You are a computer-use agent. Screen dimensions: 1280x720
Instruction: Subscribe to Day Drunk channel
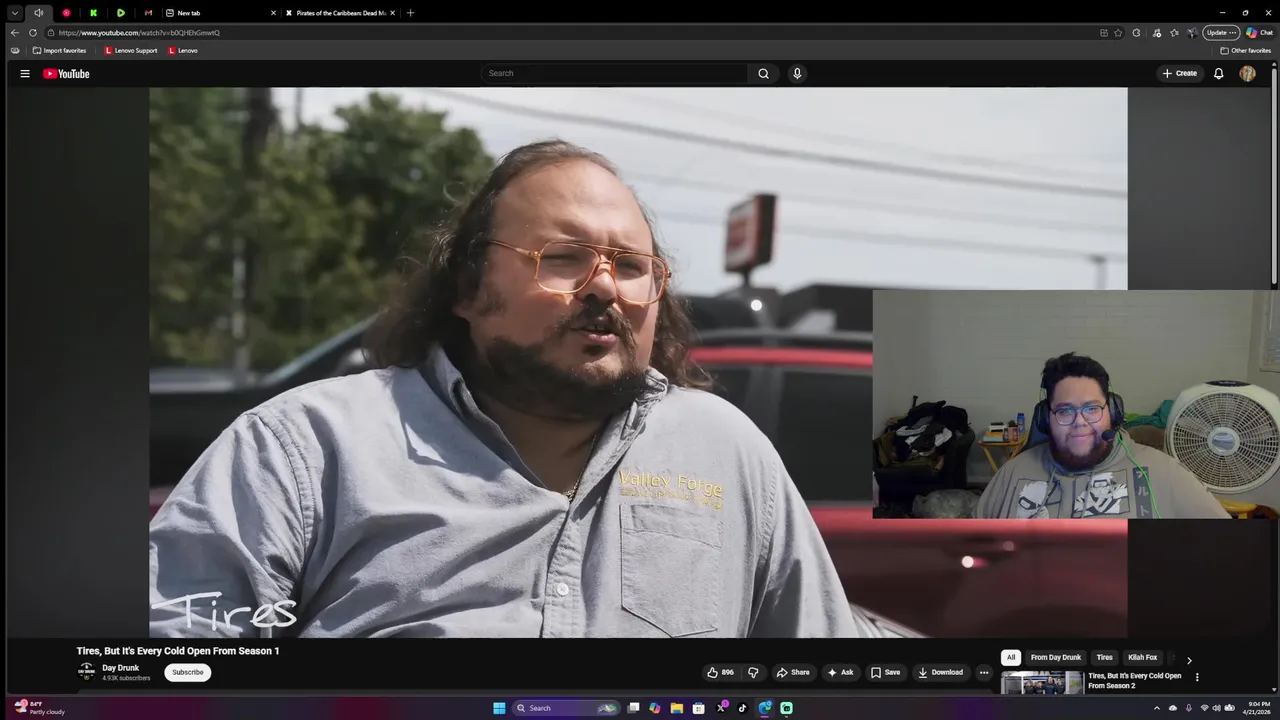point(188,672)
